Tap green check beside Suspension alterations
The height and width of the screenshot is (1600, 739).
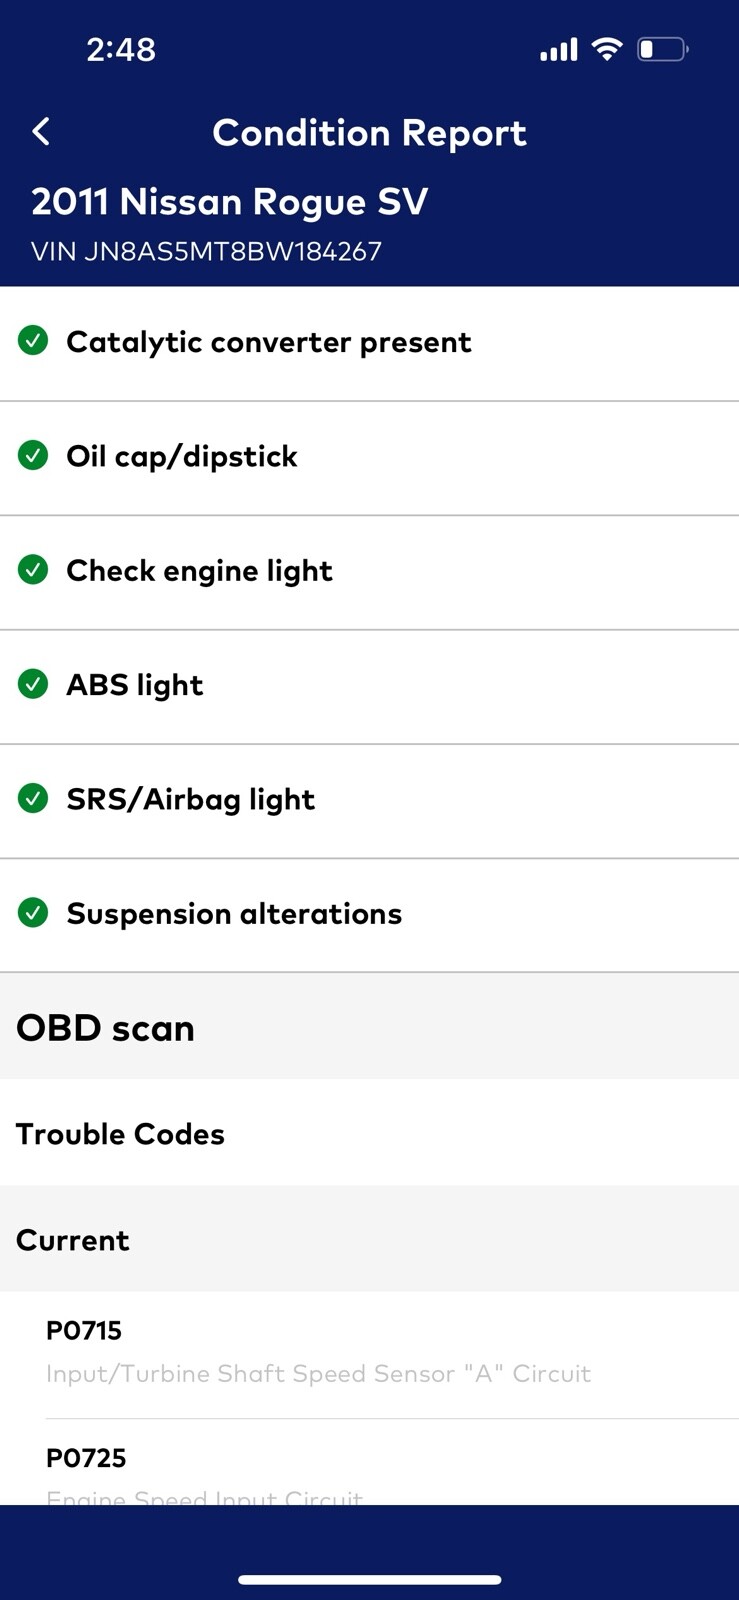[x=33, y=913]
